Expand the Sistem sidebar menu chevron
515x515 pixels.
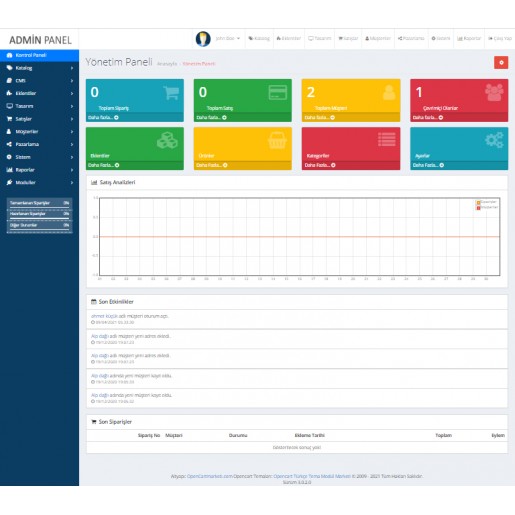click(x=72, y=157)
